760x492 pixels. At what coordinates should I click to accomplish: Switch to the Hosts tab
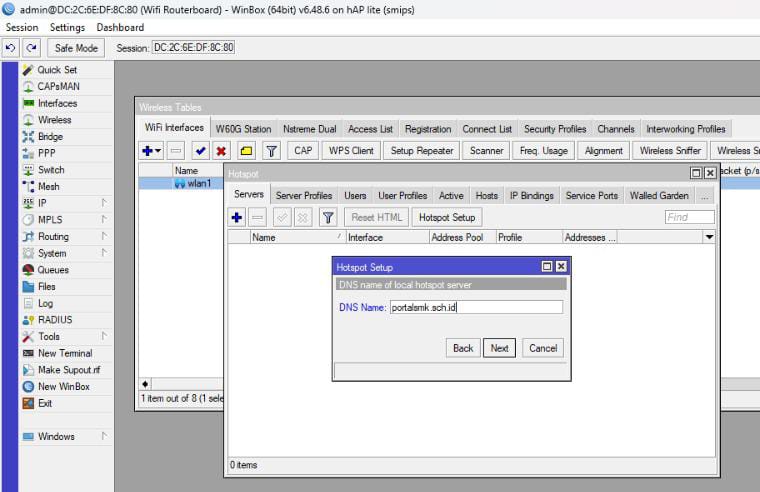[487, 196]
